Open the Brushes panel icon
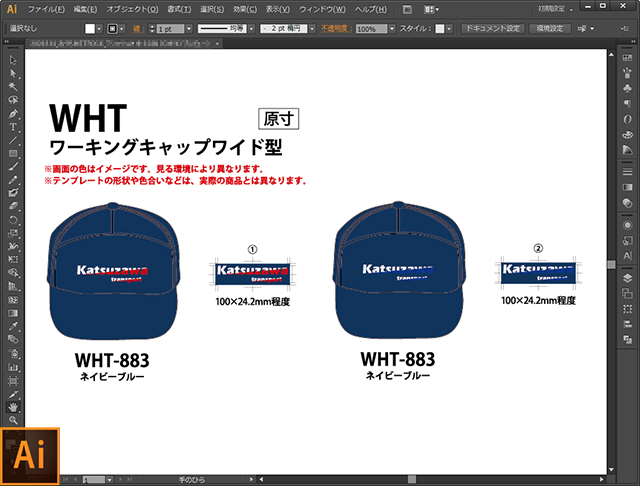The height and width of the screenshot is (486, 640). [627, 73]
